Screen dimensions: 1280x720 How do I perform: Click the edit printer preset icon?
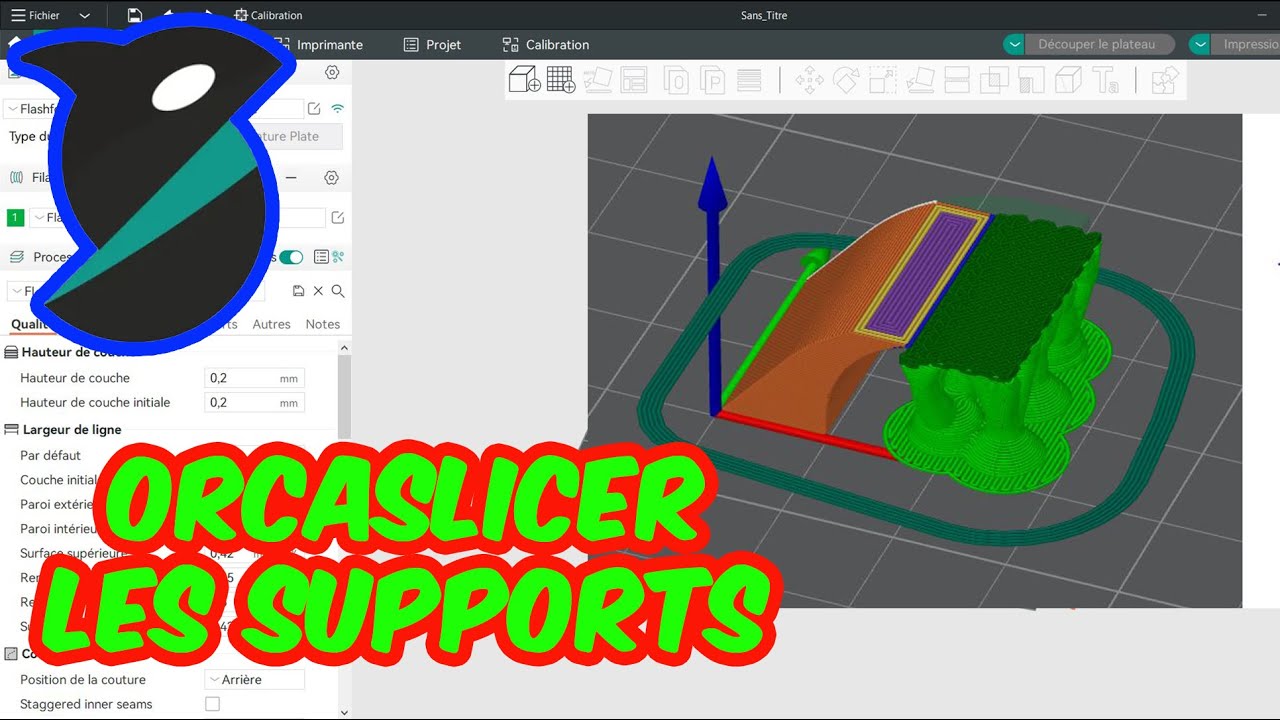(314, 108)
